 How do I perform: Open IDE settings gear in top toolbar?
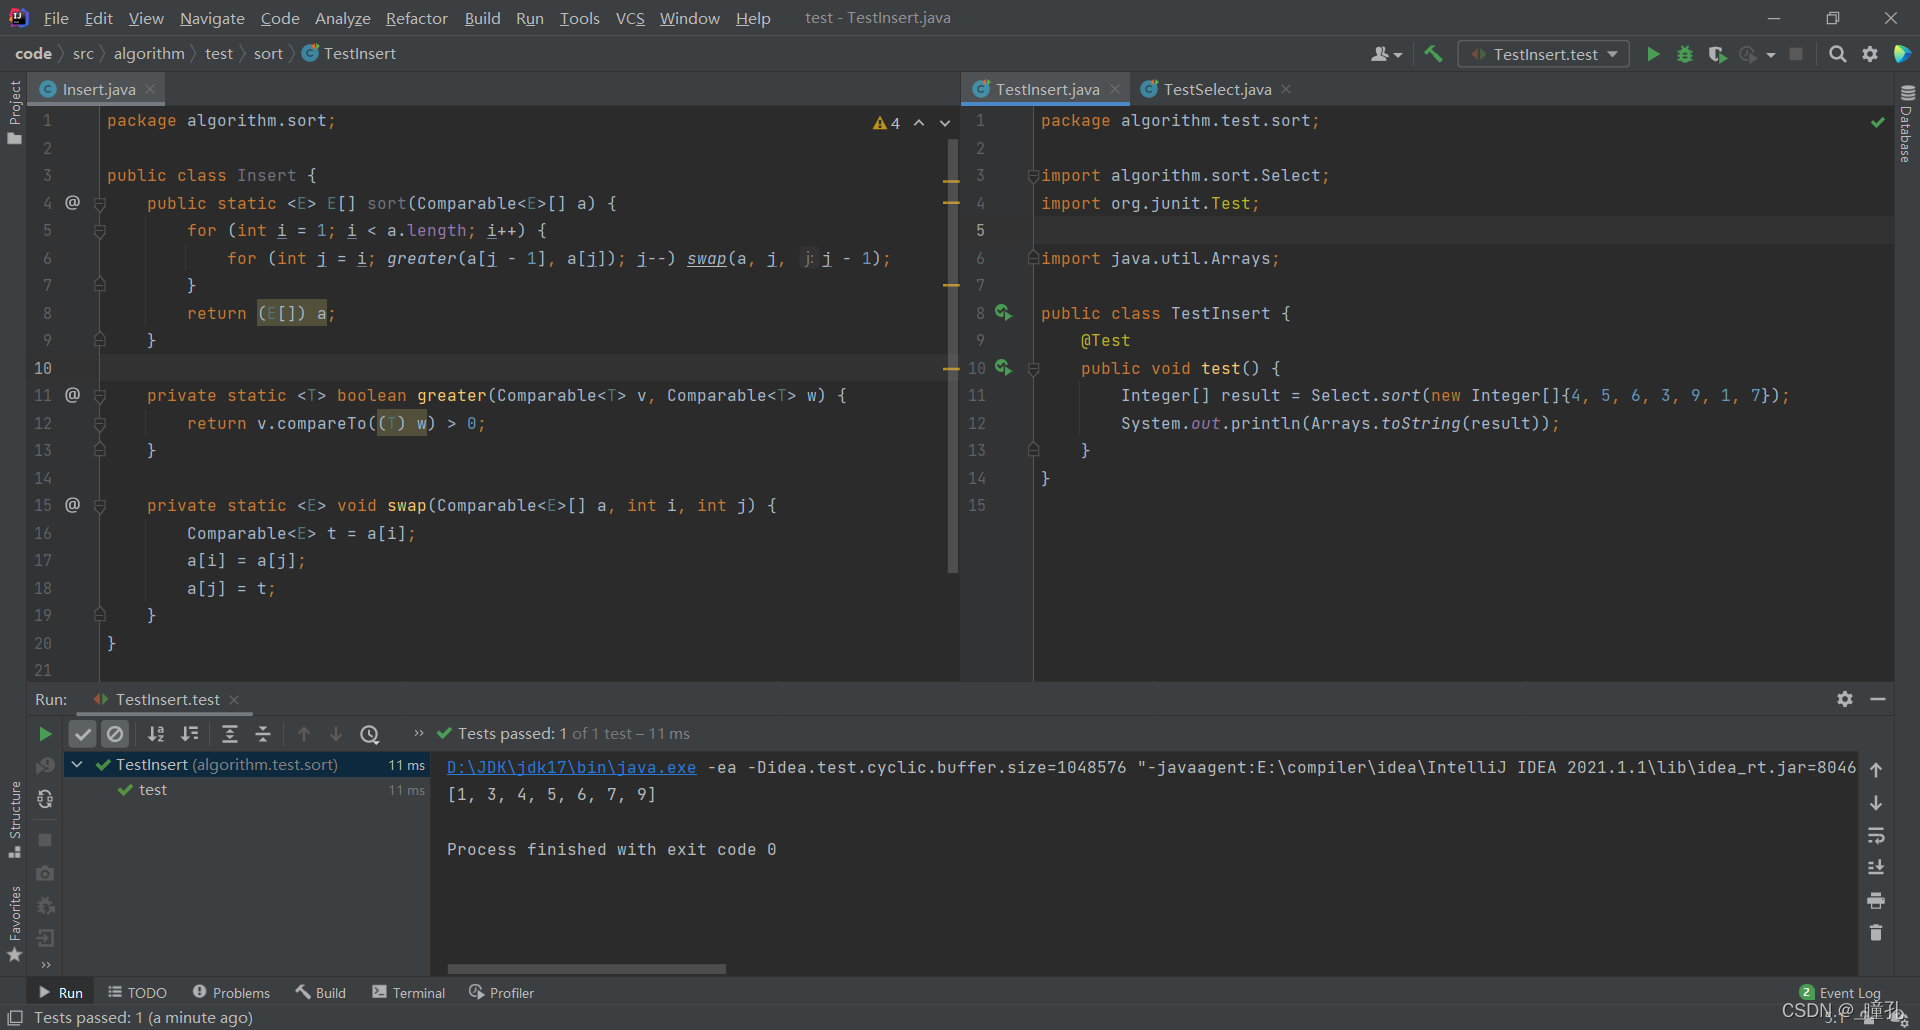1869,54
